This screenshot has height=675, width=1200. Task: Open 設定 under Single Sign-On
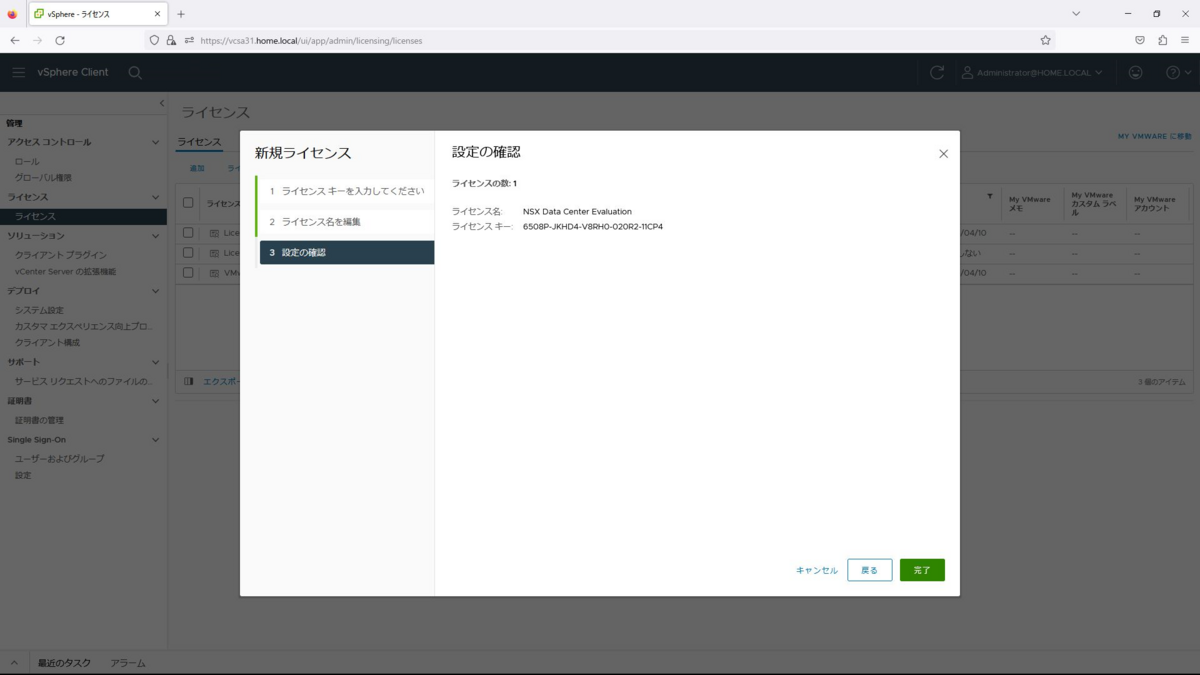(x=23, y=475)
